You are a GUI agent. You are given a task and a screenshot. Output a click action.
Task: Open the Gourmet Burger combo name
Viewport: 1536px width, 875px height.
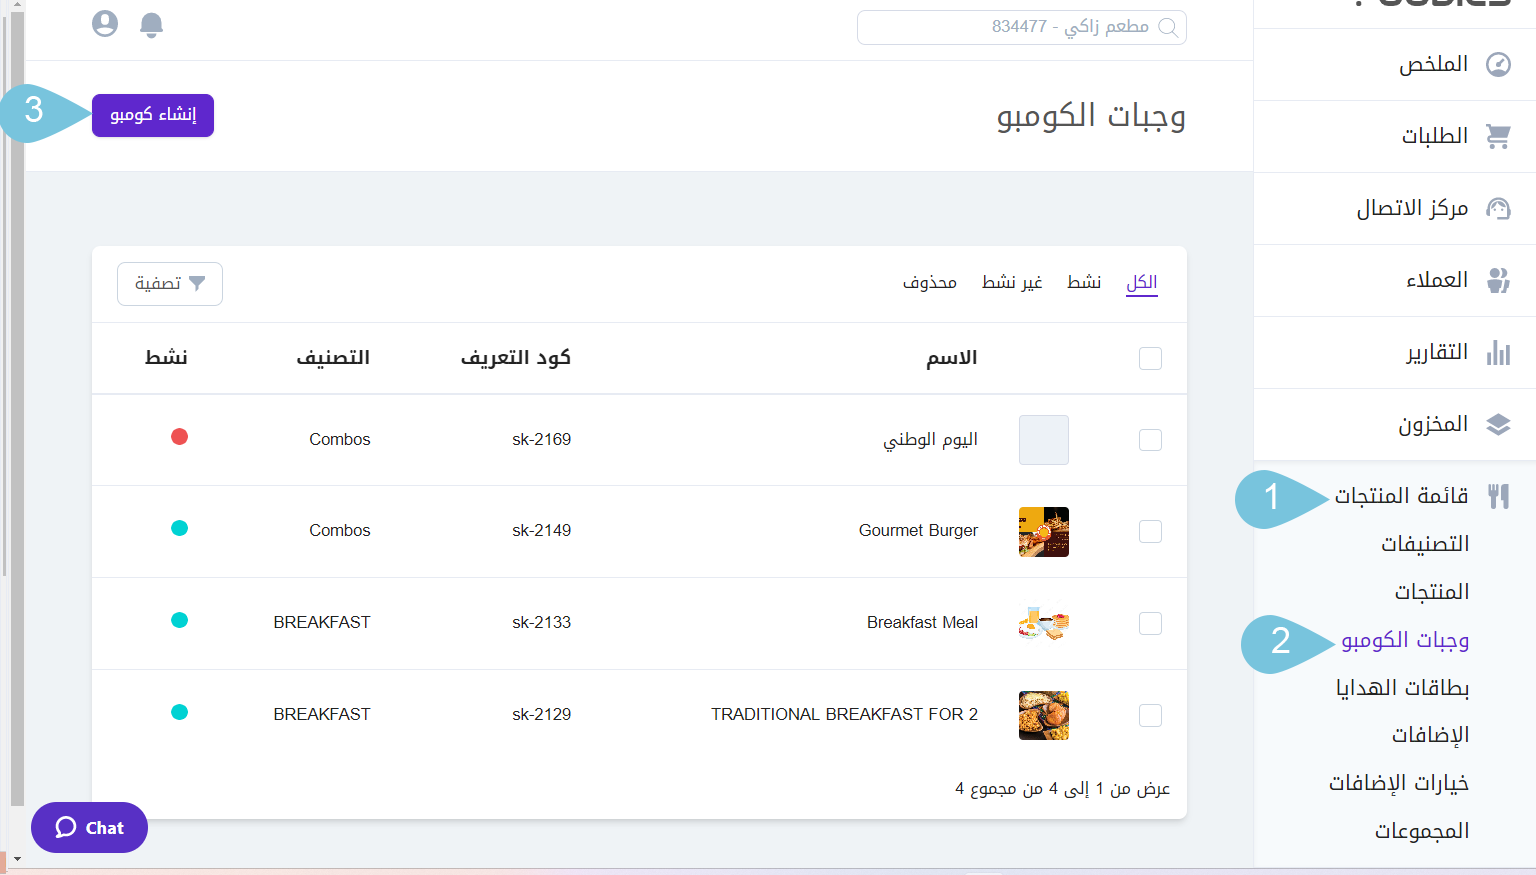(x=918, y=530)
